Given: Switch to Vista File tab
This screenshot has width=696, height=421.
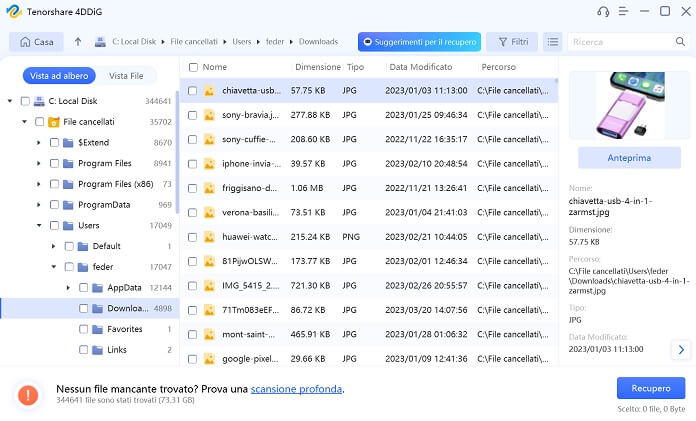Looking at the screenshot, I should pyautogui.click(x=126, y=76).
